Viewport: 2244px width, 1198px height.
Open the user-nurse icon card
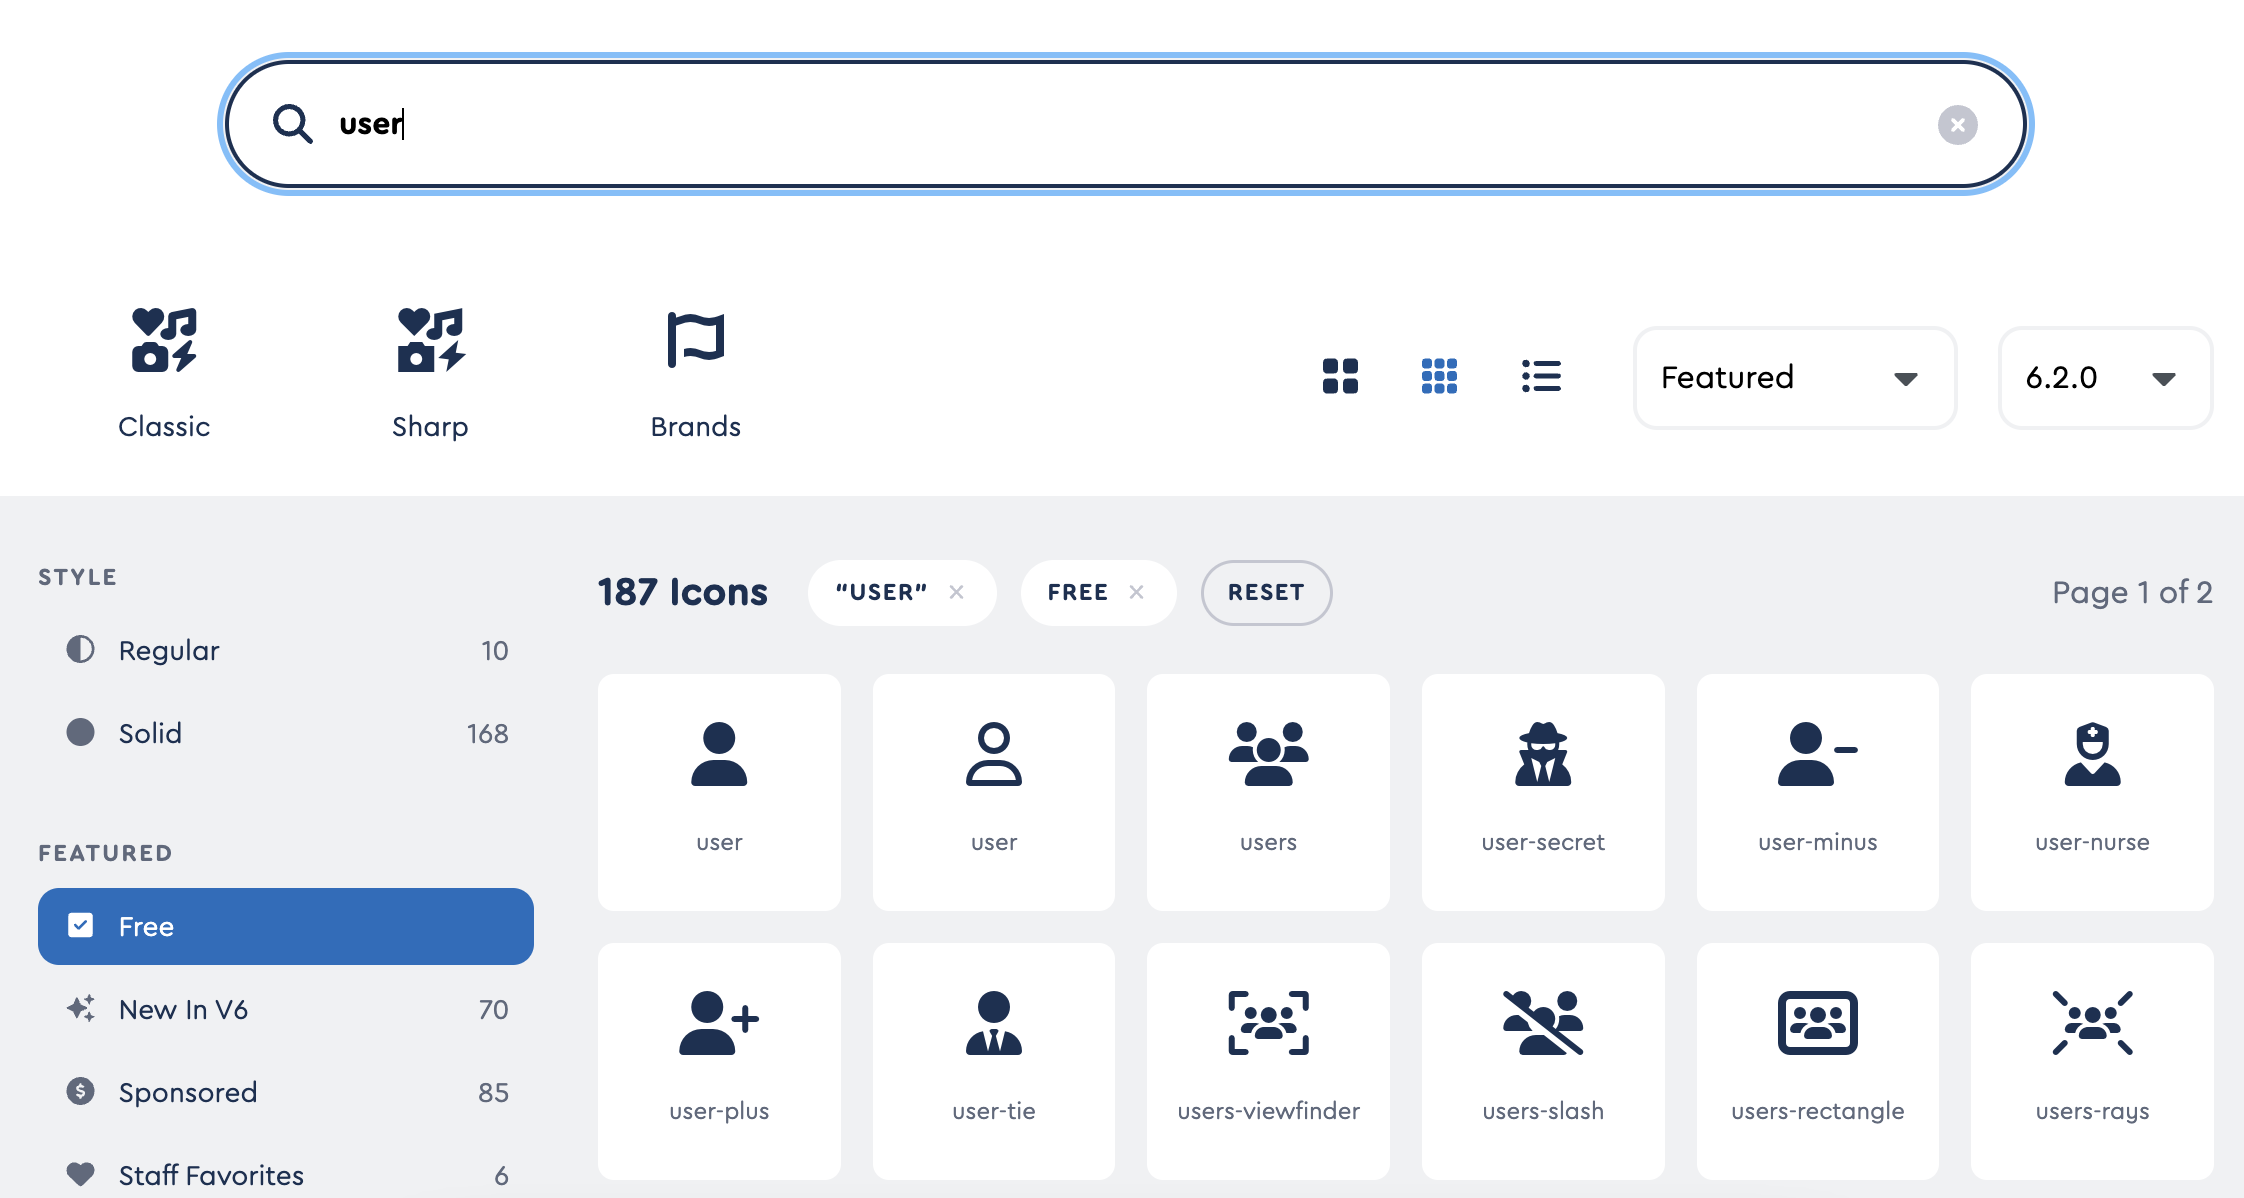[x=2092, y=792]
